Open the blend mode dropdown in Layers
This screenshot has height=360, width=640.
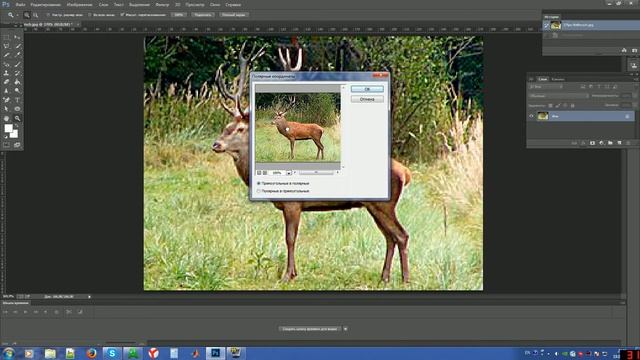[x=559, y=96]
